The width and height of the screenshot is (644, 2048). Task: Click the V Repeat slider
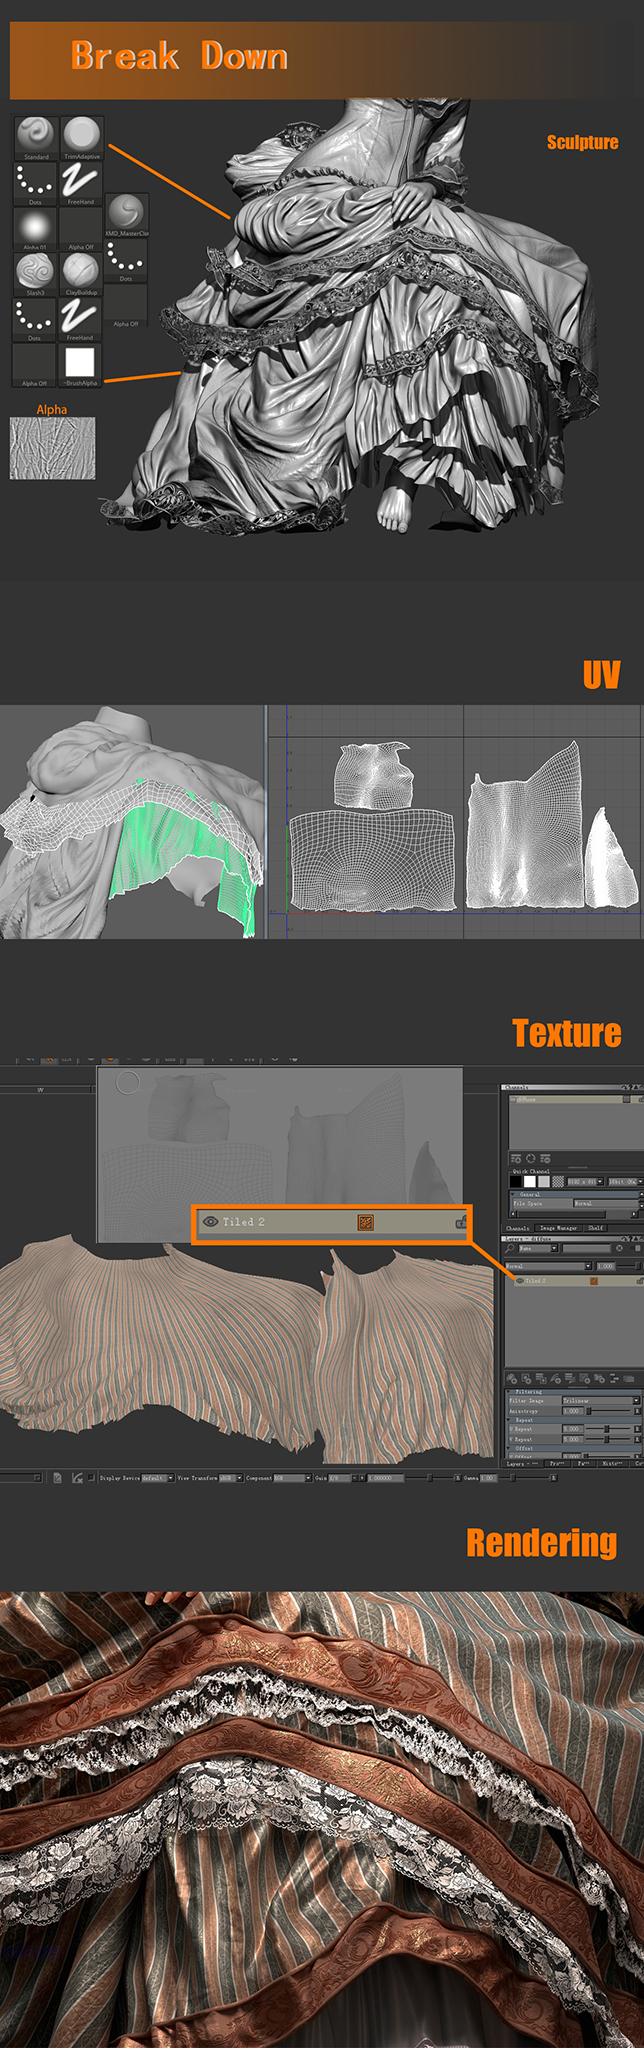[608, 1439]
